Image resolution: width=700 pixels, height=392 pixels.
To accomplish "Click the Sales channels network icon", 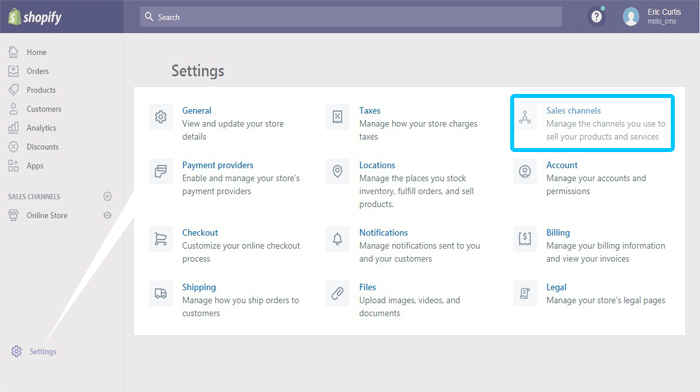I will [525, 117].
